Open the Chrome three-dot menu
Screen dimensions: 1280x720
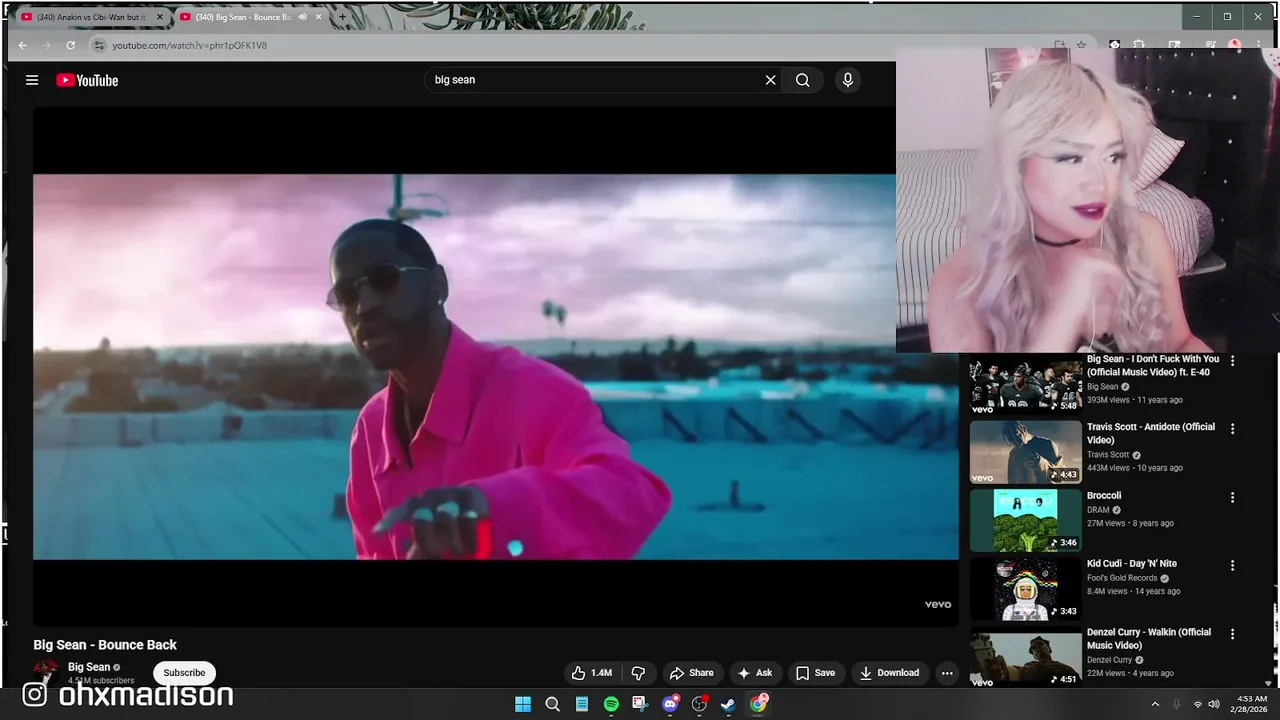point(1259,45)
